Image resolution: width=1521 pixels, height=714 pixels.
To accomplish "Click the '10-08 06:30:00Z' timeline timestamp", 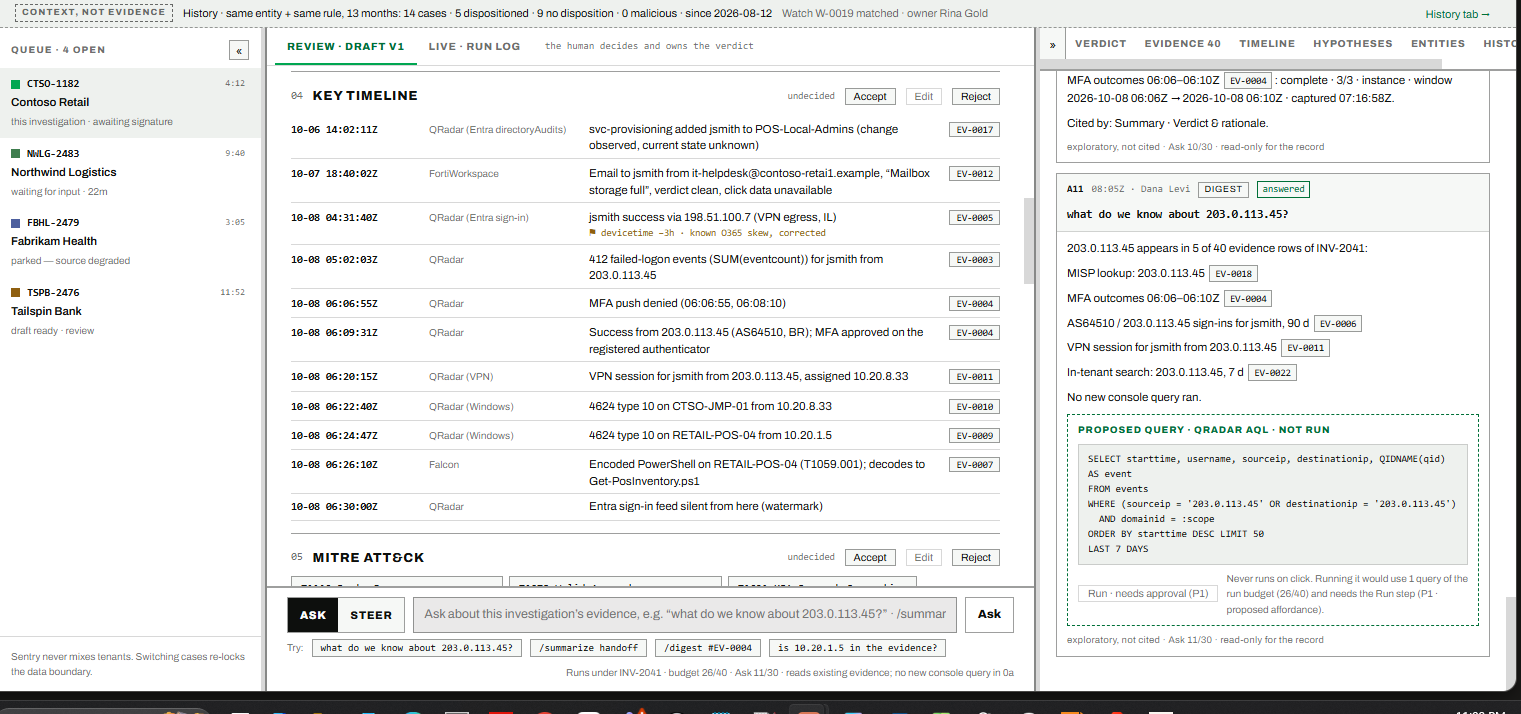I will [x=334, y=507].
